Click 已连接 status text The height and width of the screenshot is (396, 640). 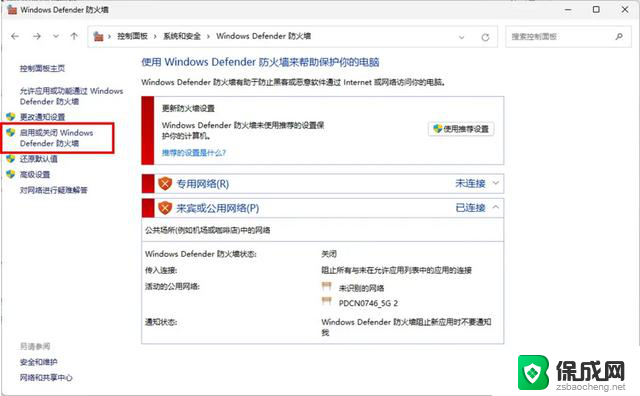pos(470,208)
